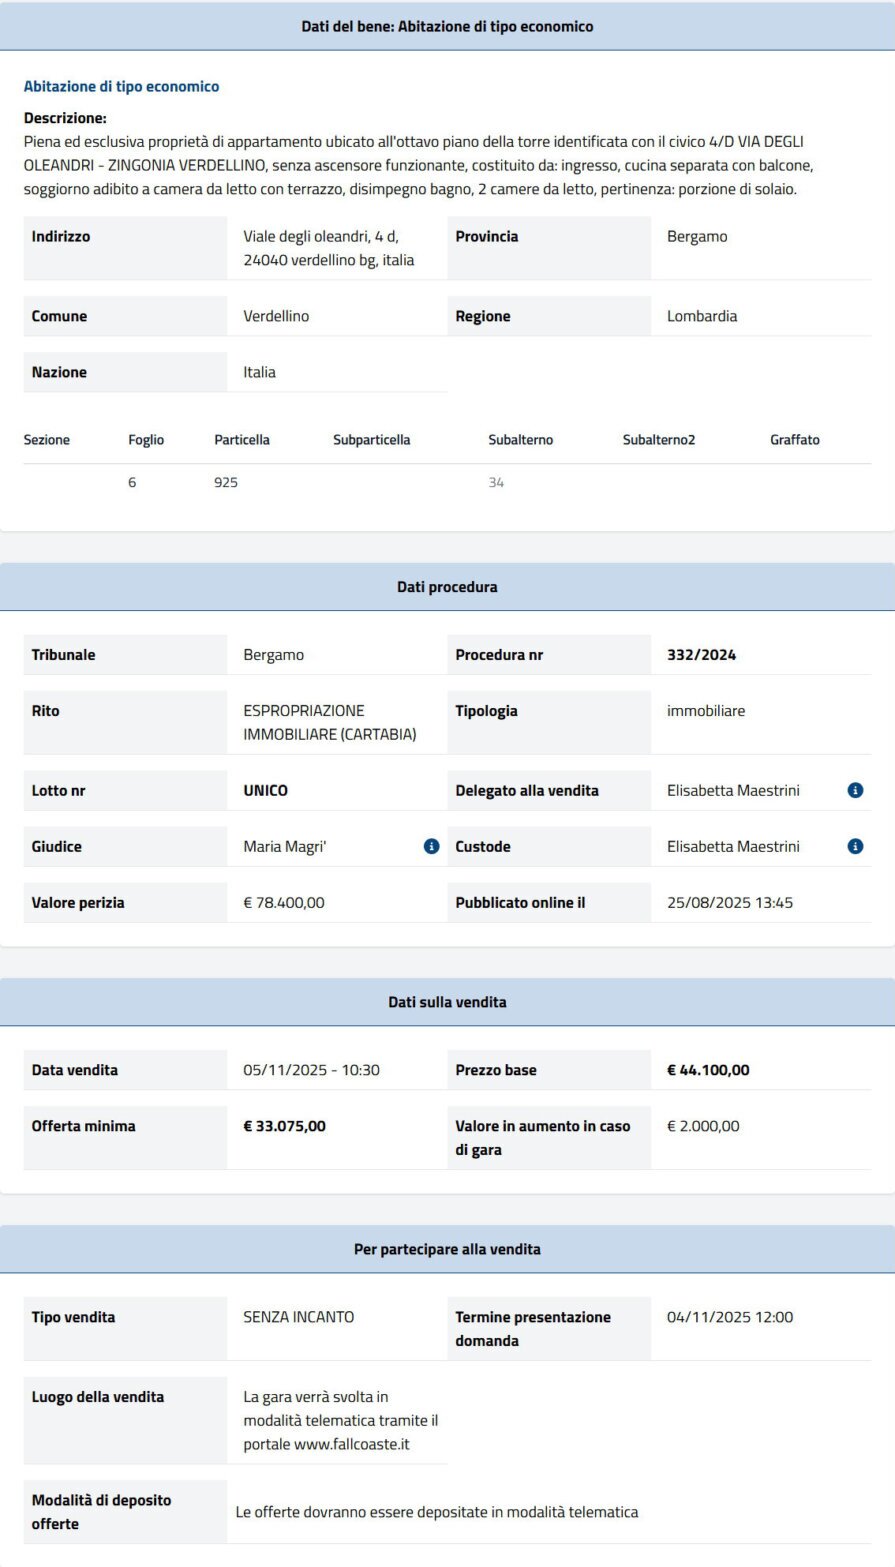This screenshot has width=895, height=1567.
Task: Click procedure number 332/2024
Action: [x=701, y=655]
